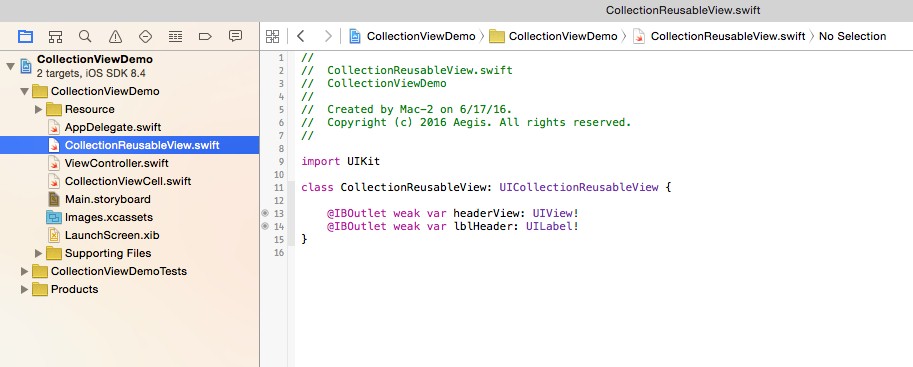Click 'import UIKit' on line 9
This screenshot has width=913, height=367.
341,161
